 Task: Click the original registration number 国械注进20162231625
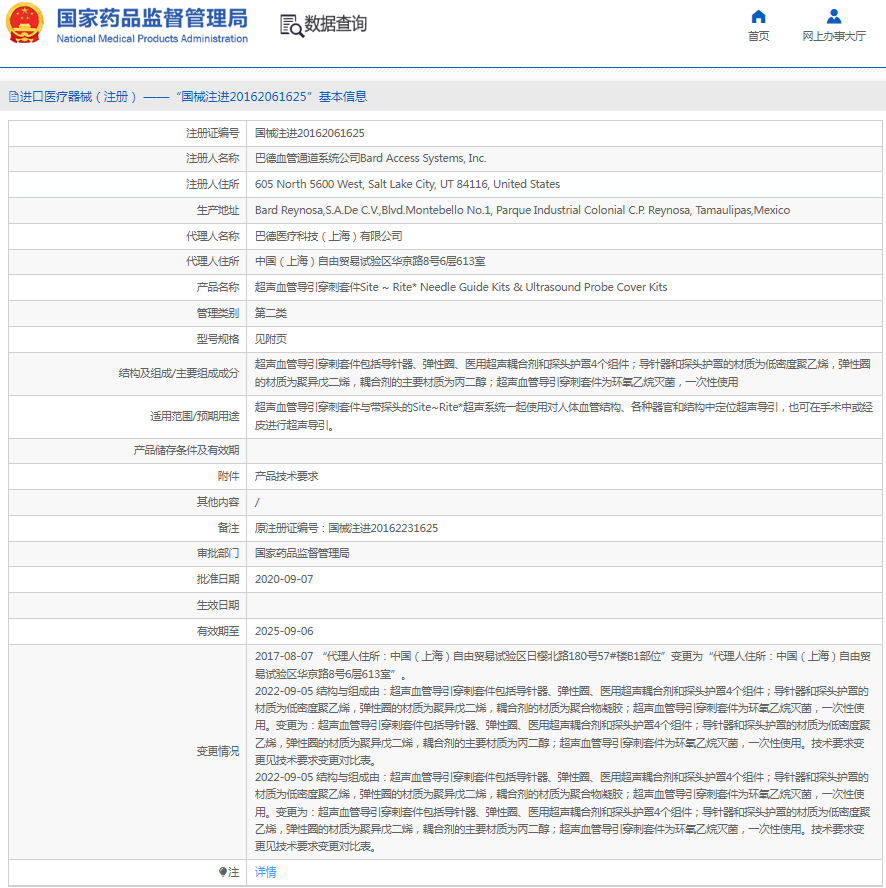(x=346, y=528)
